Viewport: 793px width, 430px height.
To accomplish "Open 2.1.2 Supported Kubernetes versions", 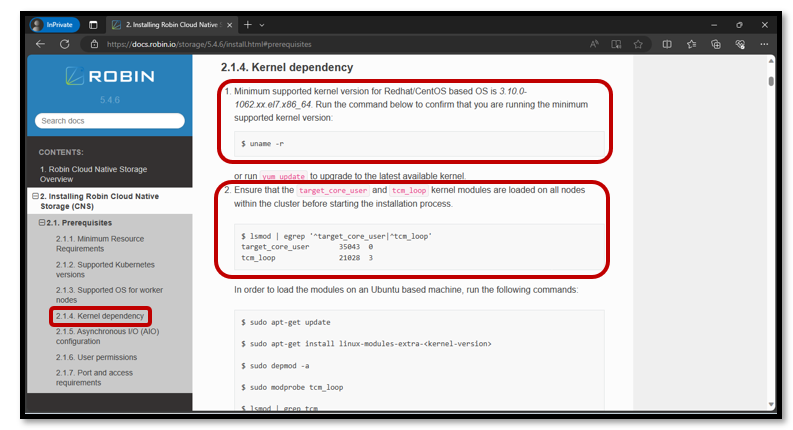I will [x=105, y=270].
